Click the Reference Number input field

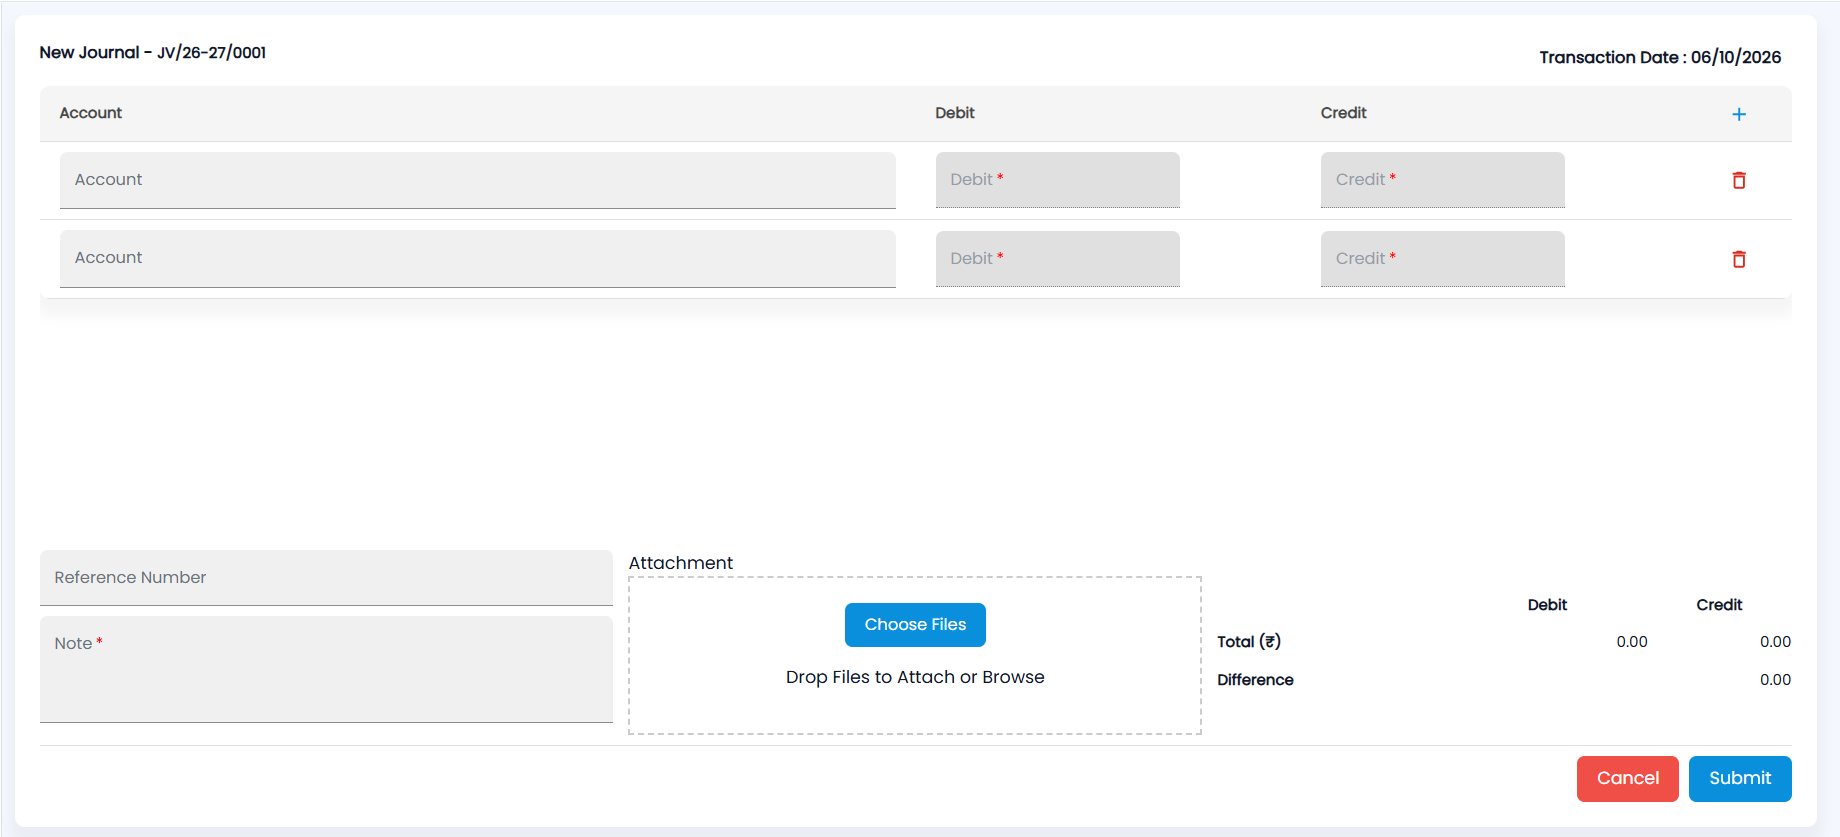coord(326,578)
